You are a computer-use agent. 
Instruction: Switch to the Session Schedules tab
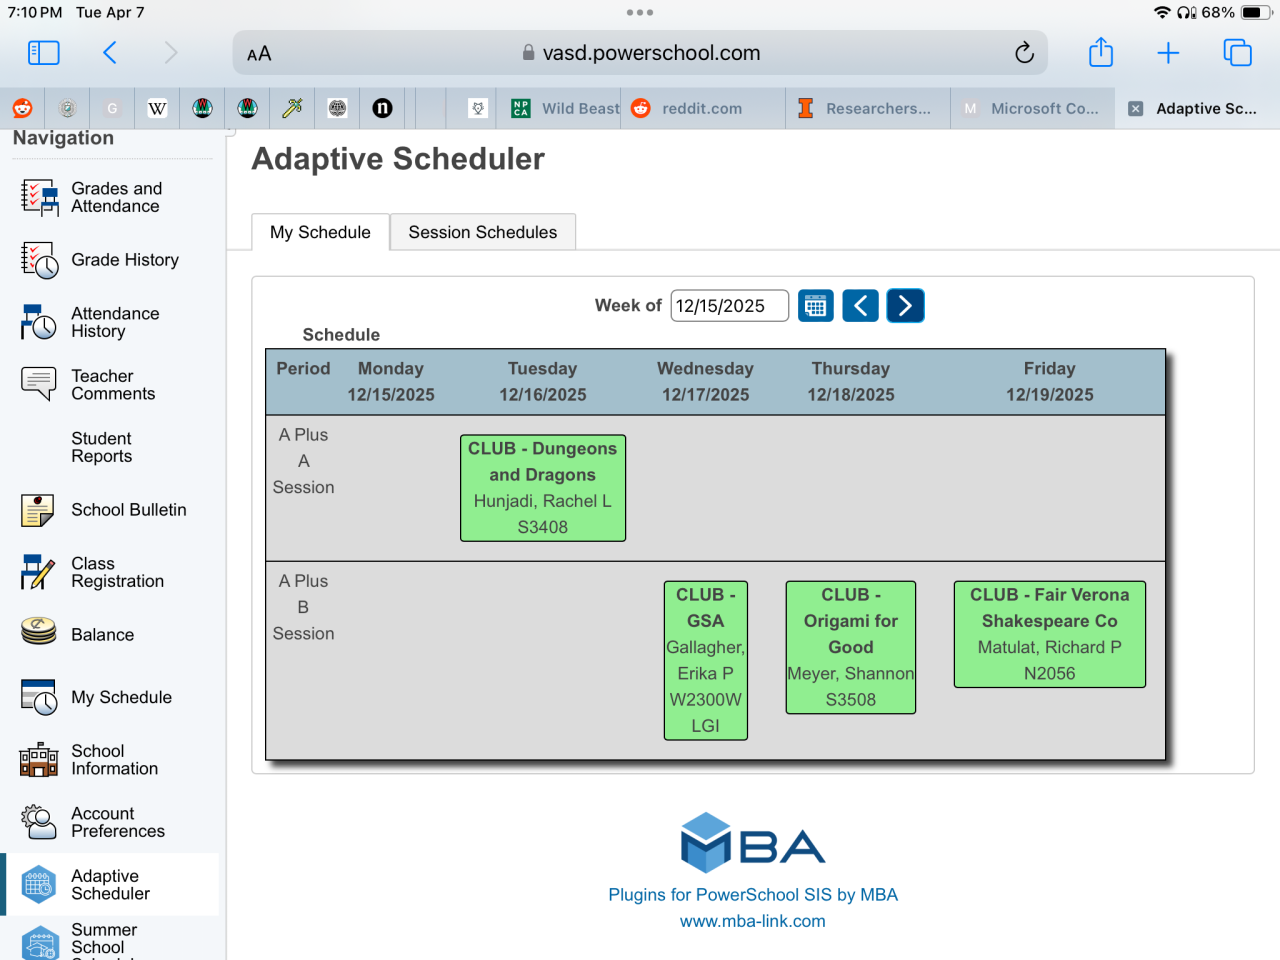(482, 232)
